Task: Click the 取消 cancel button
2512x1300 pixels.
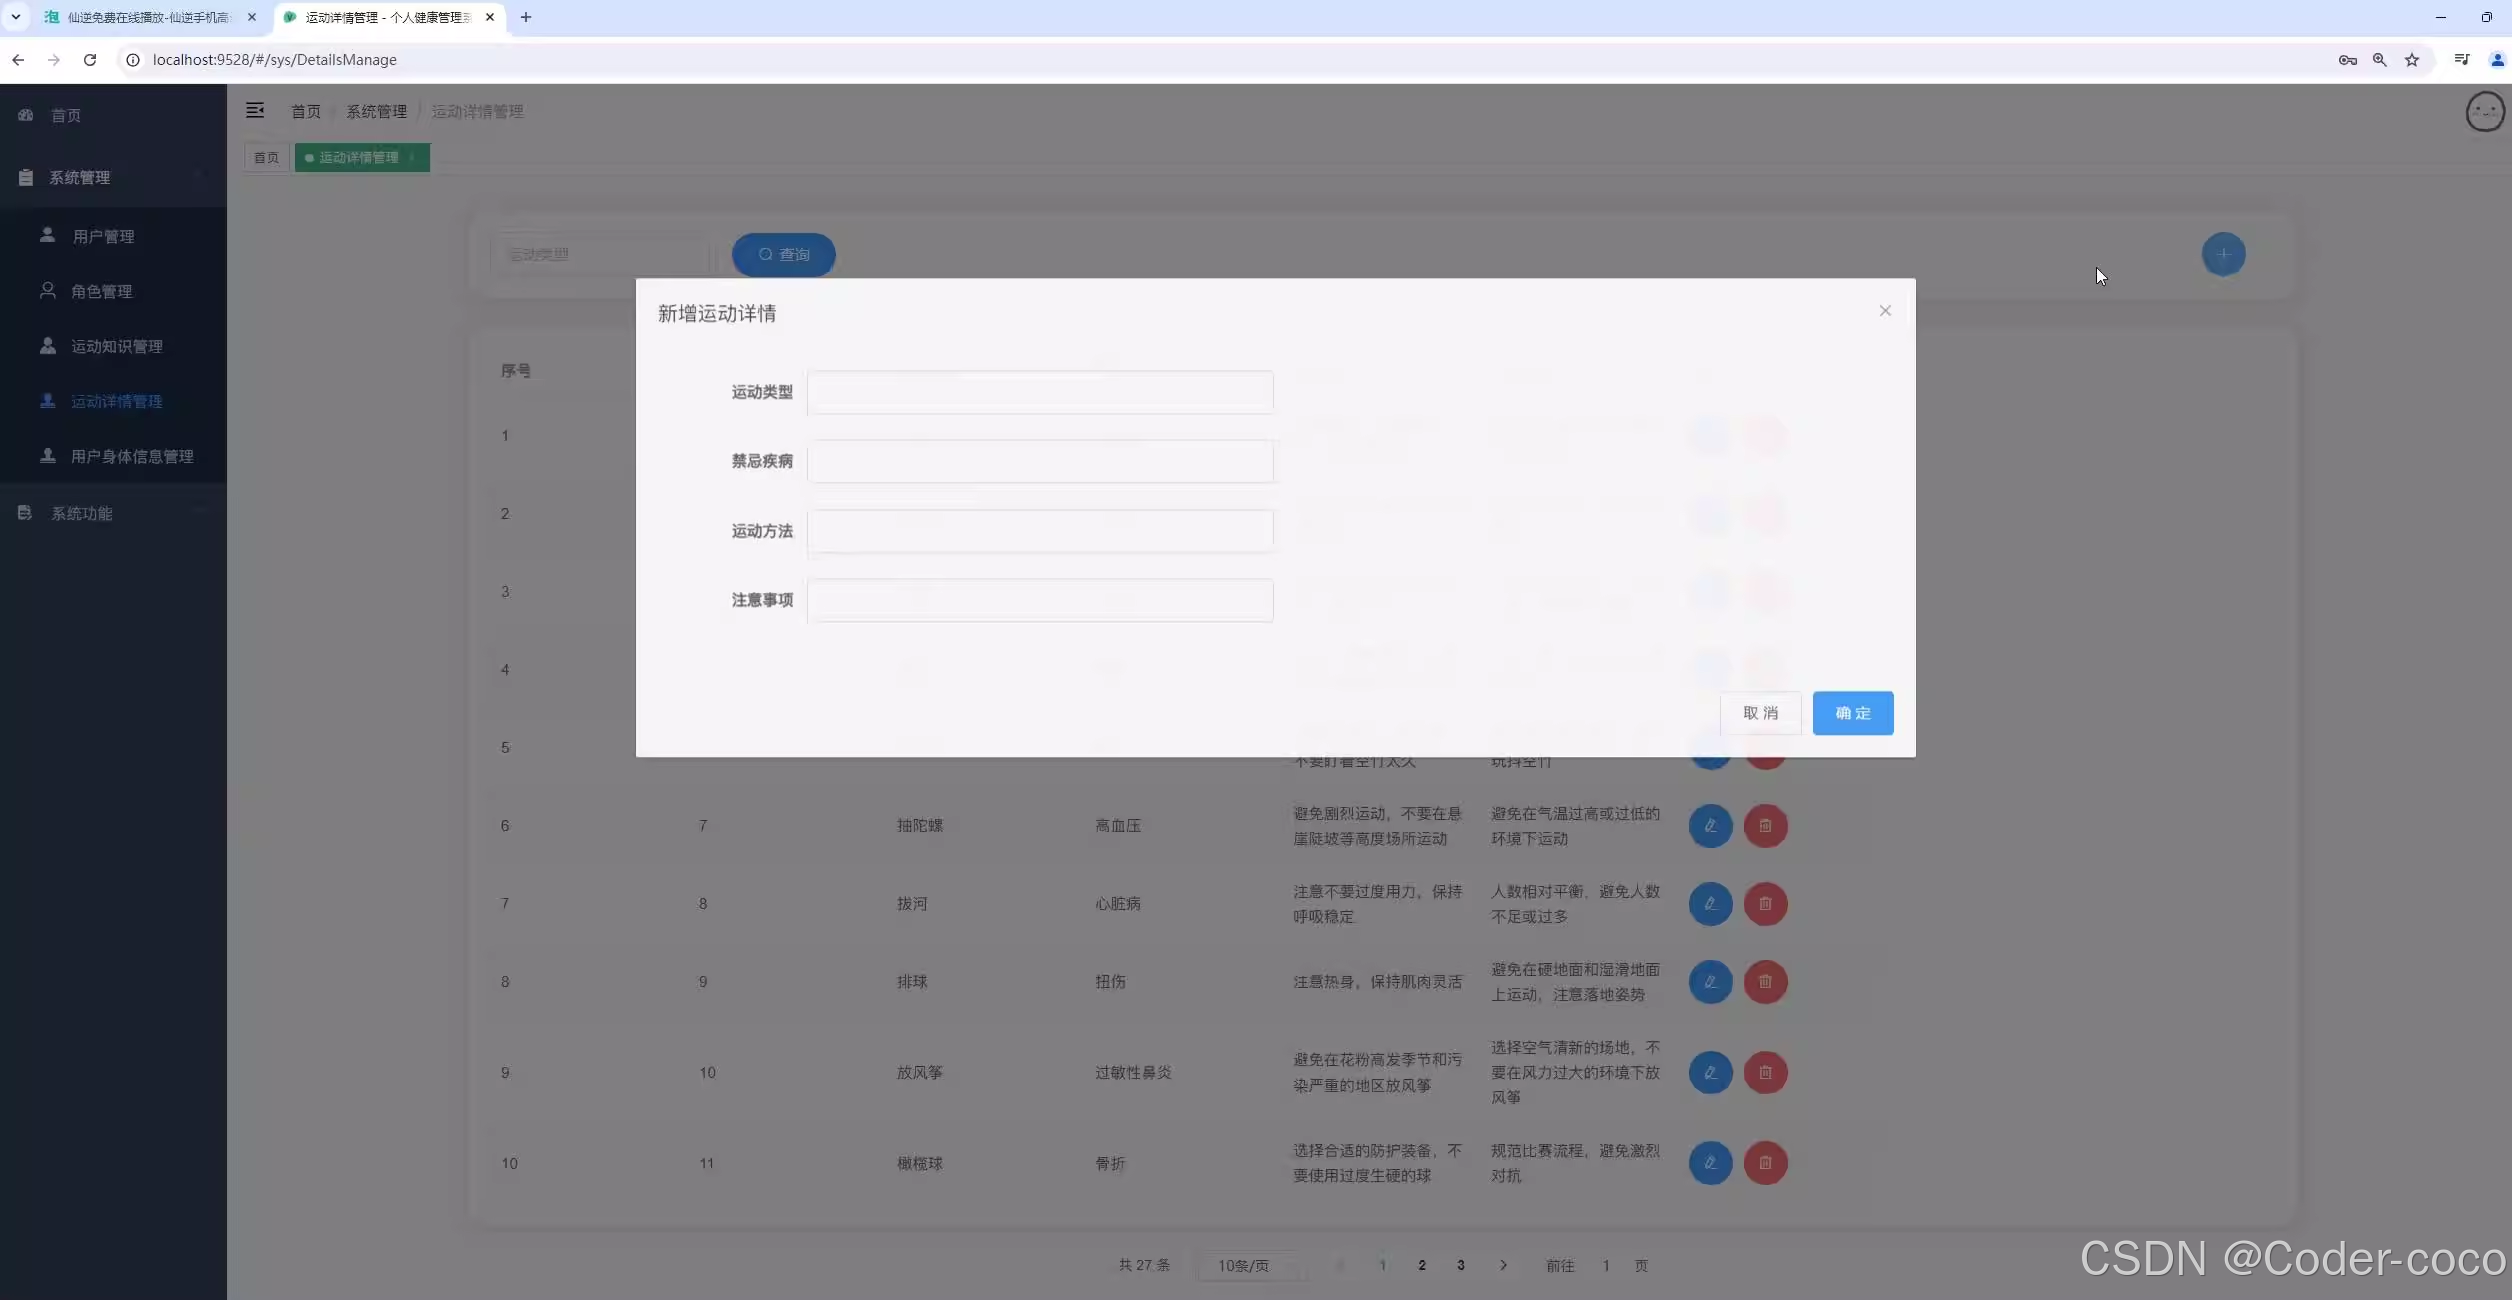Action: click(x=1760, y=713)
